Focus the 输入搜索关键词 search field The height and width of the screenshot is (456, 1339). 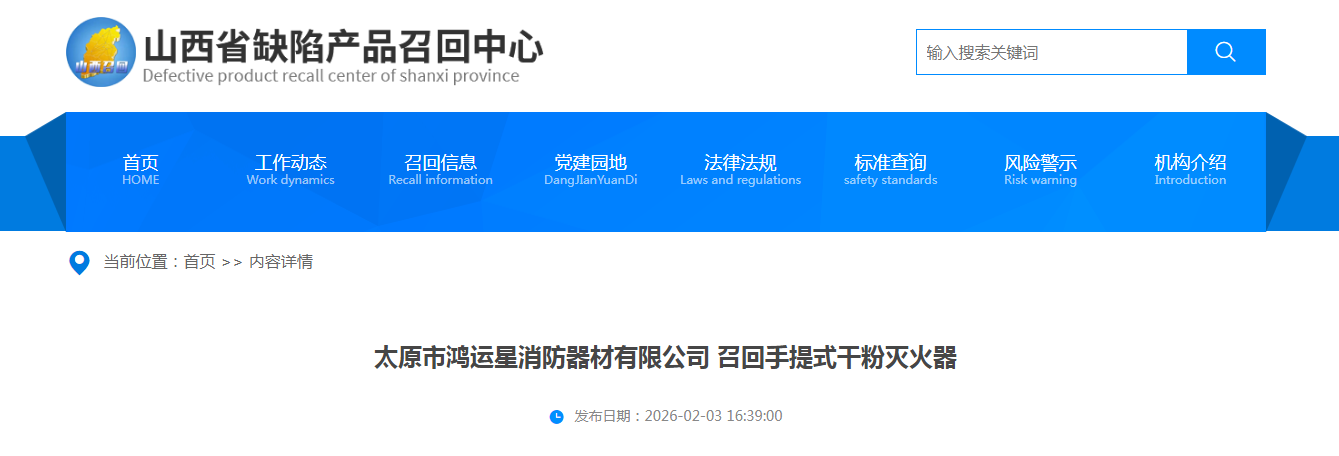point(1050,52)
